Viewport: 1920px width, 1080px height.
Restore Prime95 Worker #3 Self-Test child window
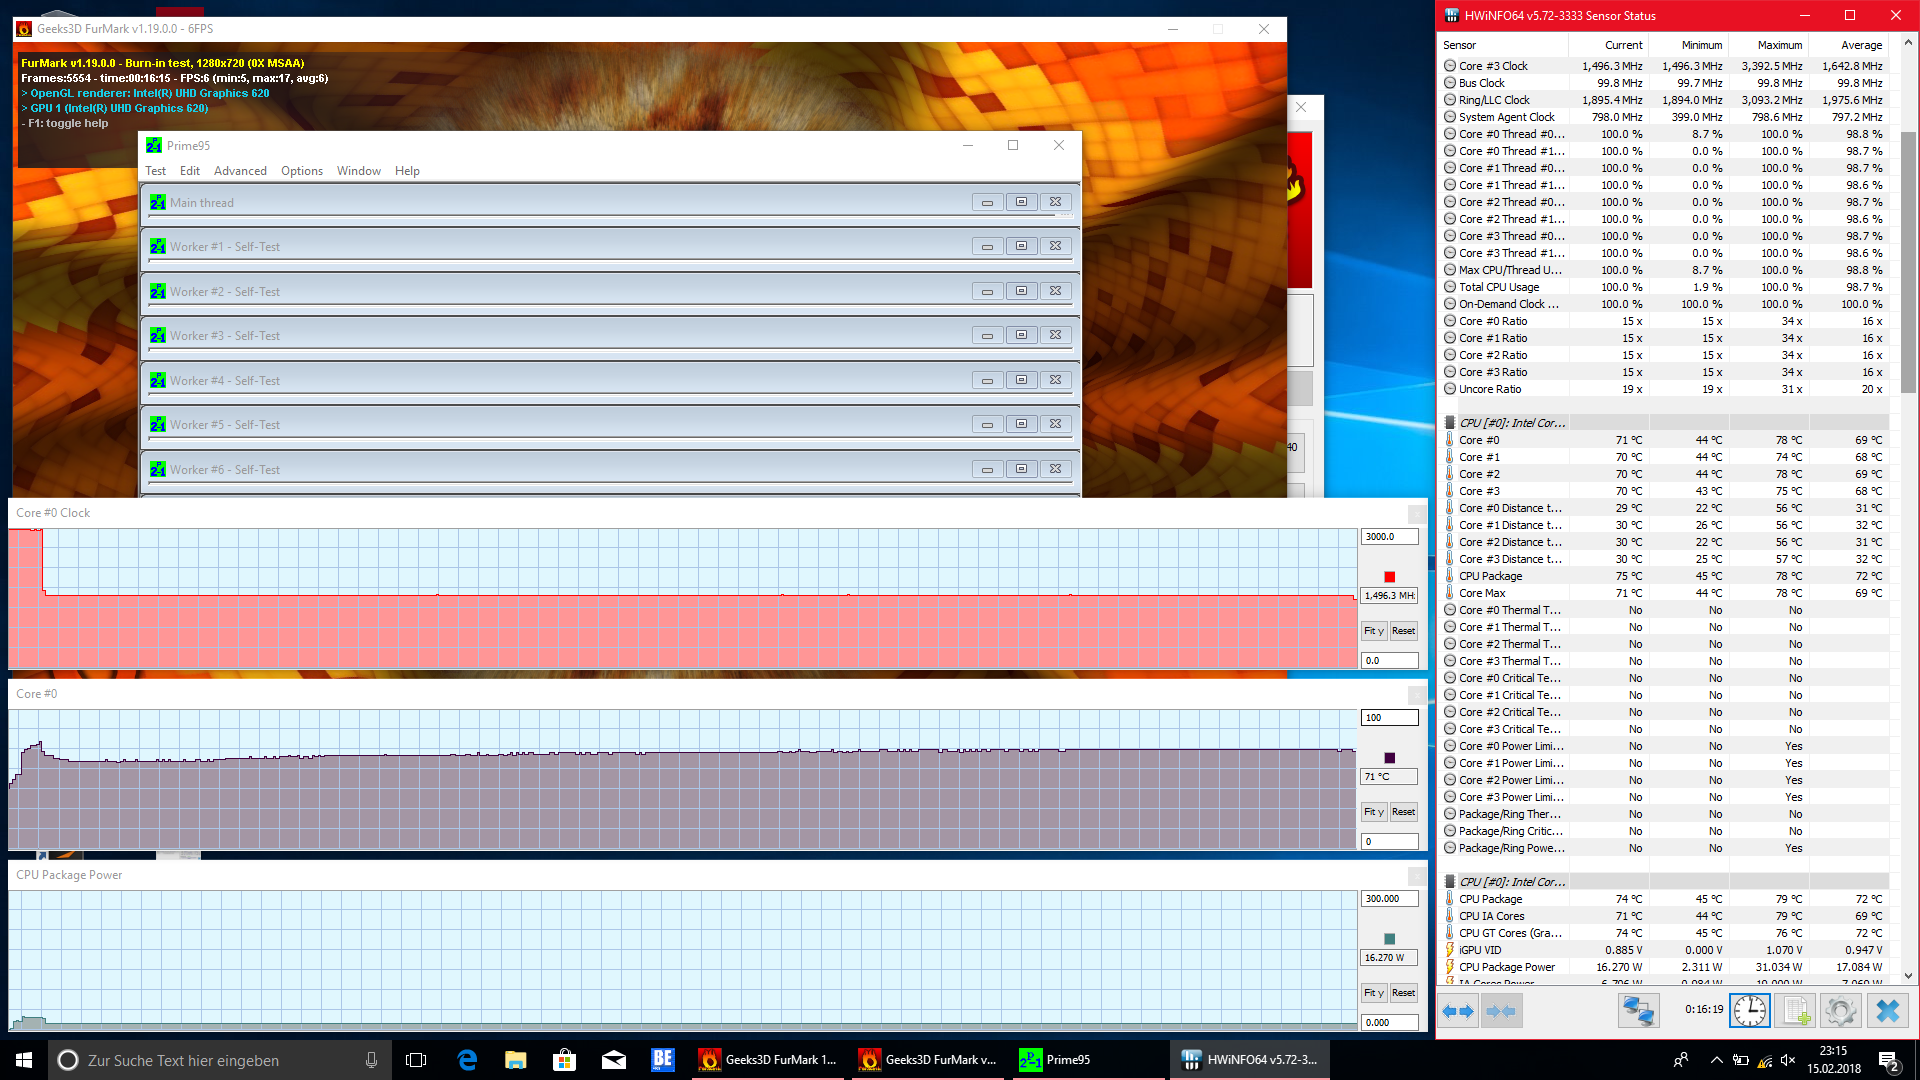tap(1021, 335)
